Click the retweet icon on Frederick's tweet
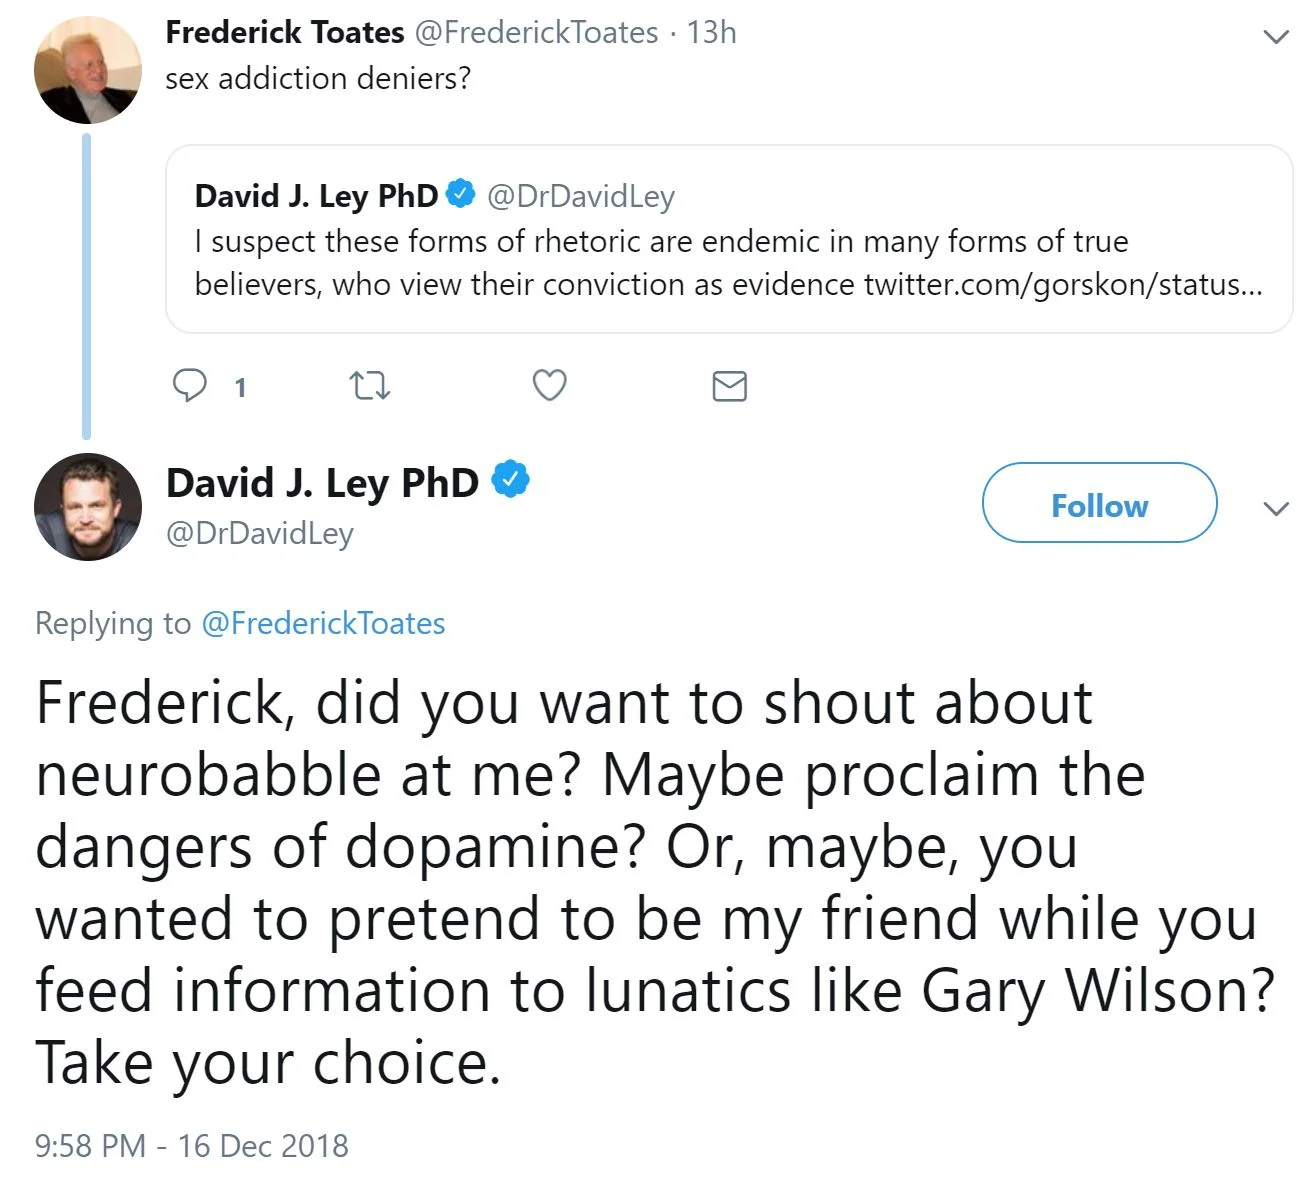This screenshot has height=1182, width=1307. point(370,385)
